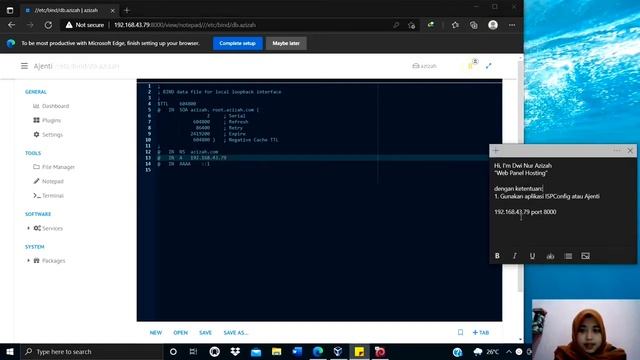Image resolution: width=640 pixels, height=360 pixels.
Task: Open Plugins in the sidebar
Action: click(47, 120)
